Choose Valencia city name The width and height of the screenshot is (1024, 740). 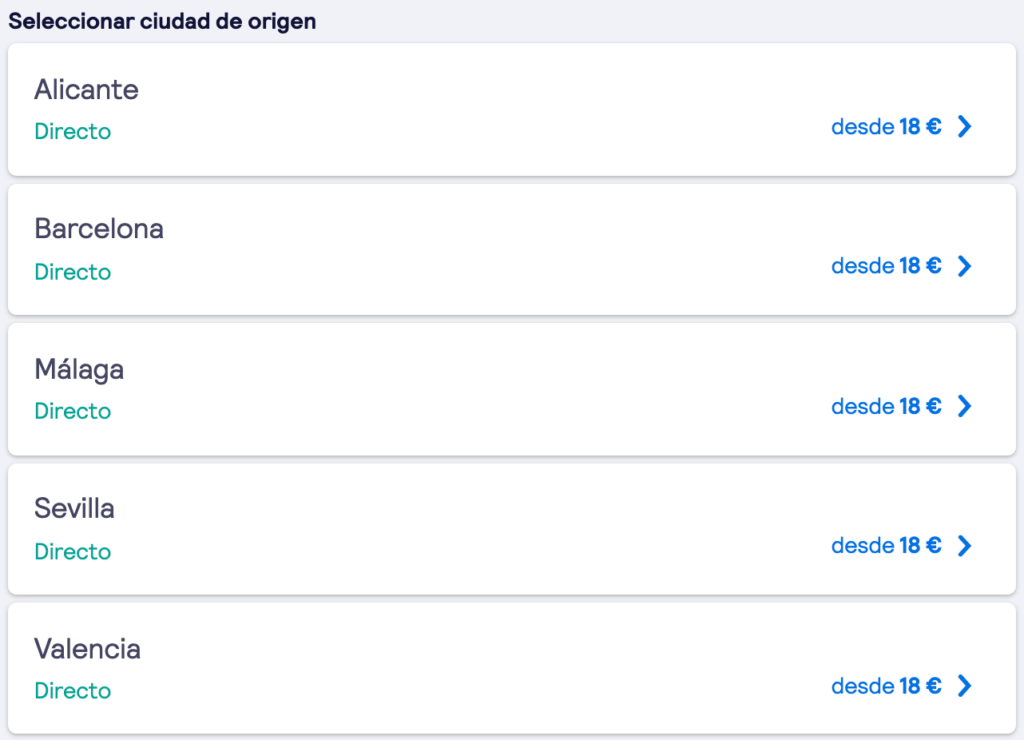coord(88,649)
